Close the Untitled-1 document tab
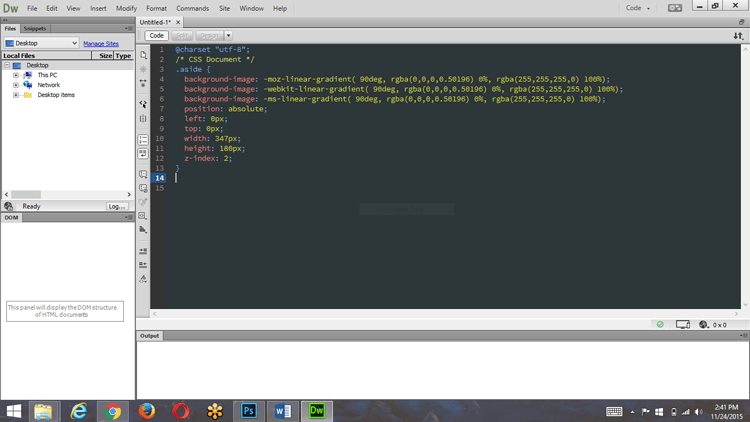The height and width of the screenshot is (422, 750). pyautogui.click(x=178, y=22)
